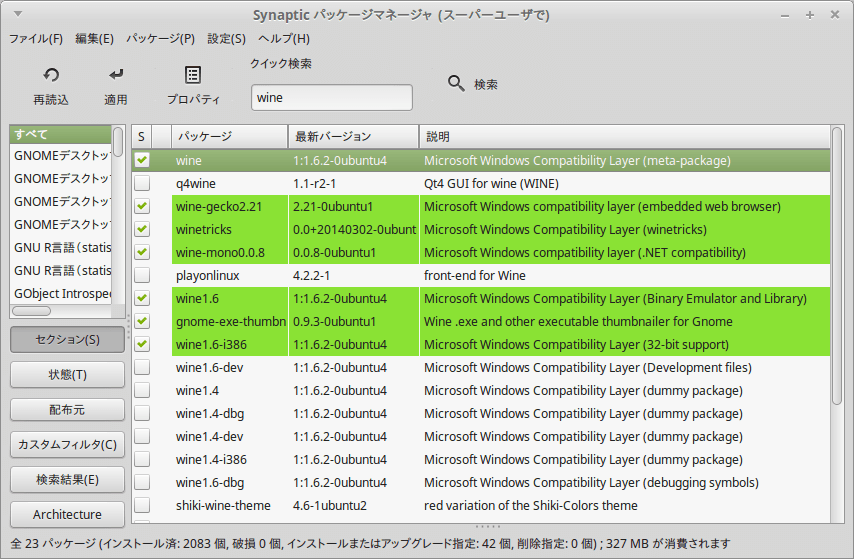Click the 状態(T) filter button
The width and height of the screenshot is (854, 559).
(x=68, y=375)
